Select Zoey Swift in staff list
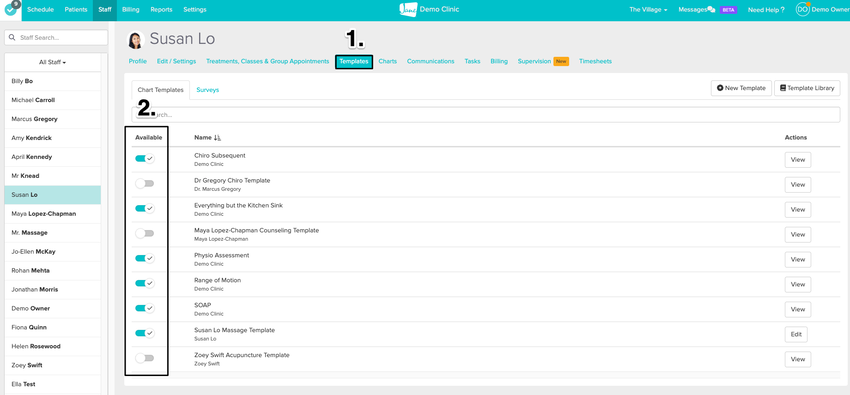Image resolution: width=850 pixels, height=395 pixels. (x=53, y=366)
